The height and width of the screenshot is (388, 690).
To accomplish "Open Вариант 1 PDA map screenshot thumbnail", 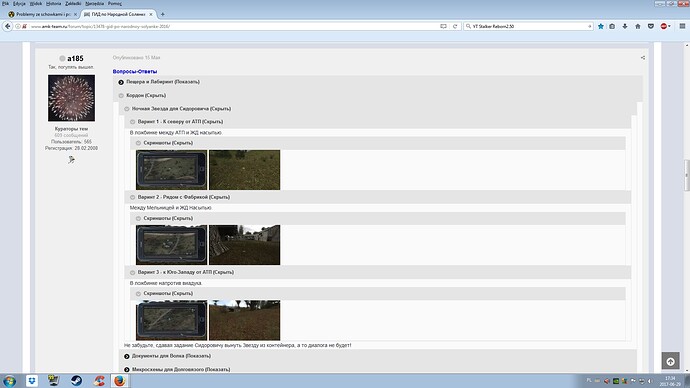I will (x=171, y=170).
